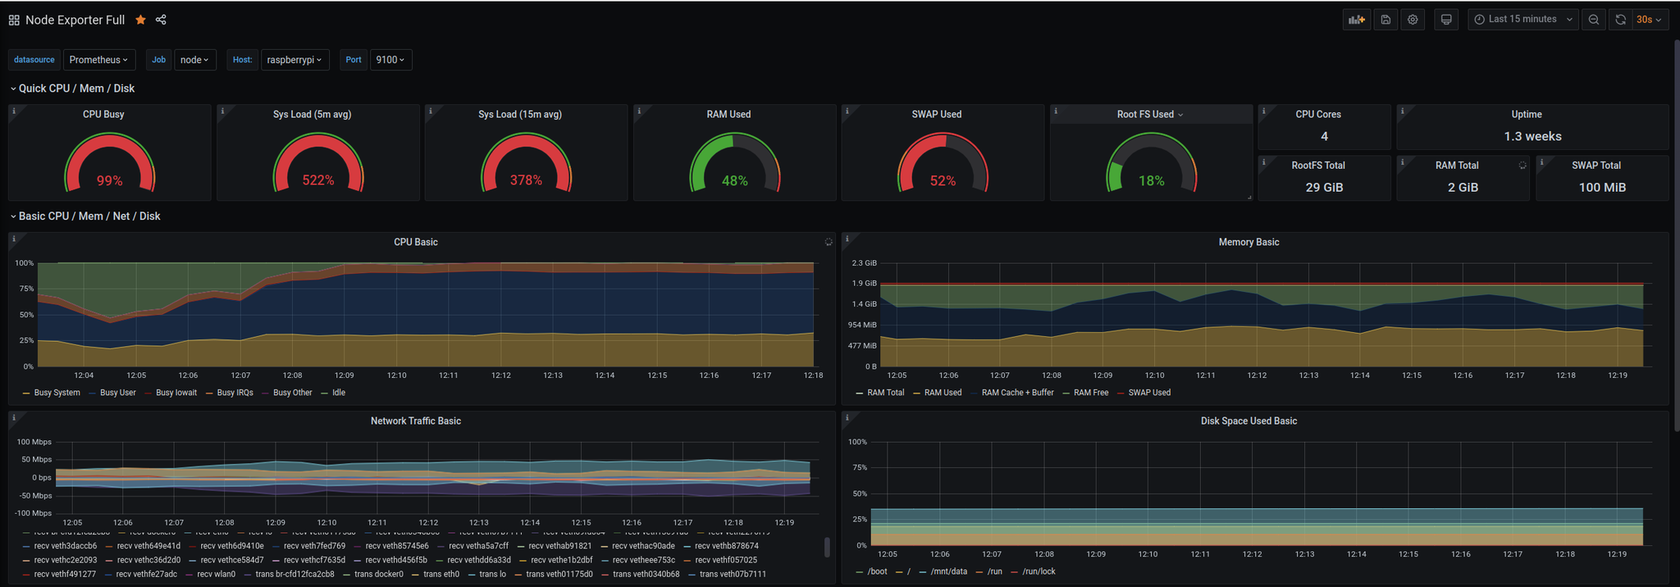
Task: Toggle /mnt/data series in Disk Space legend
Action: [949, 572]
